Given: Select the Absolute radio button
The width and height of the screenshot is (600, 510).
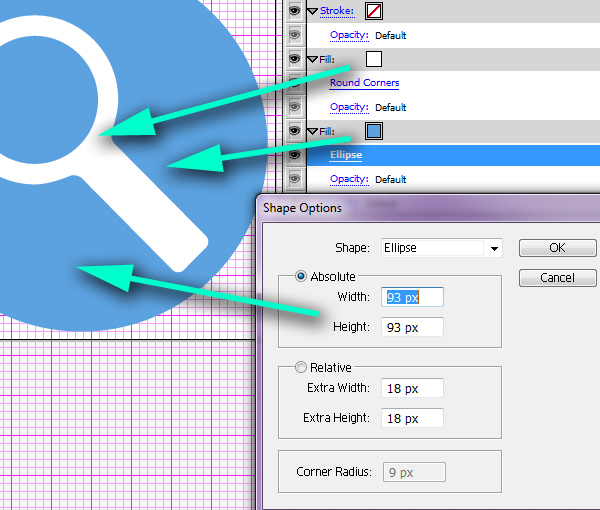Looking at the screenshot, I should [301, 276].
